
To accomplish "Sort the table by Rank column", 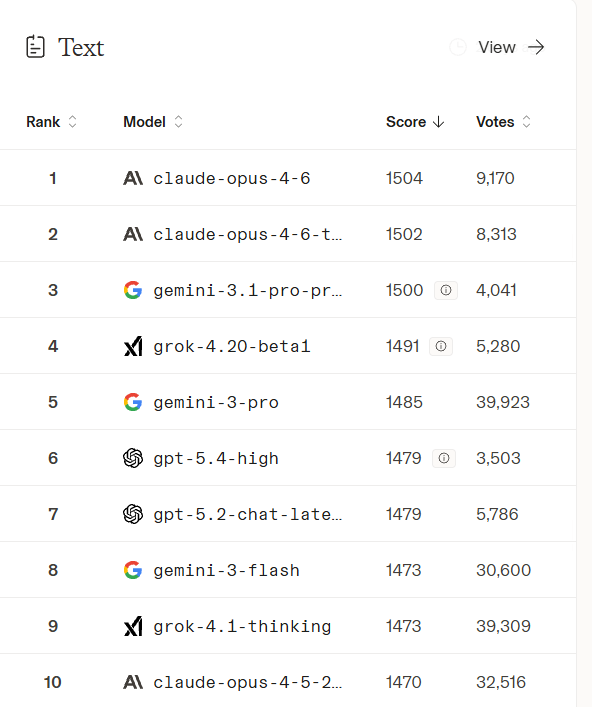I will click(51, 122).
